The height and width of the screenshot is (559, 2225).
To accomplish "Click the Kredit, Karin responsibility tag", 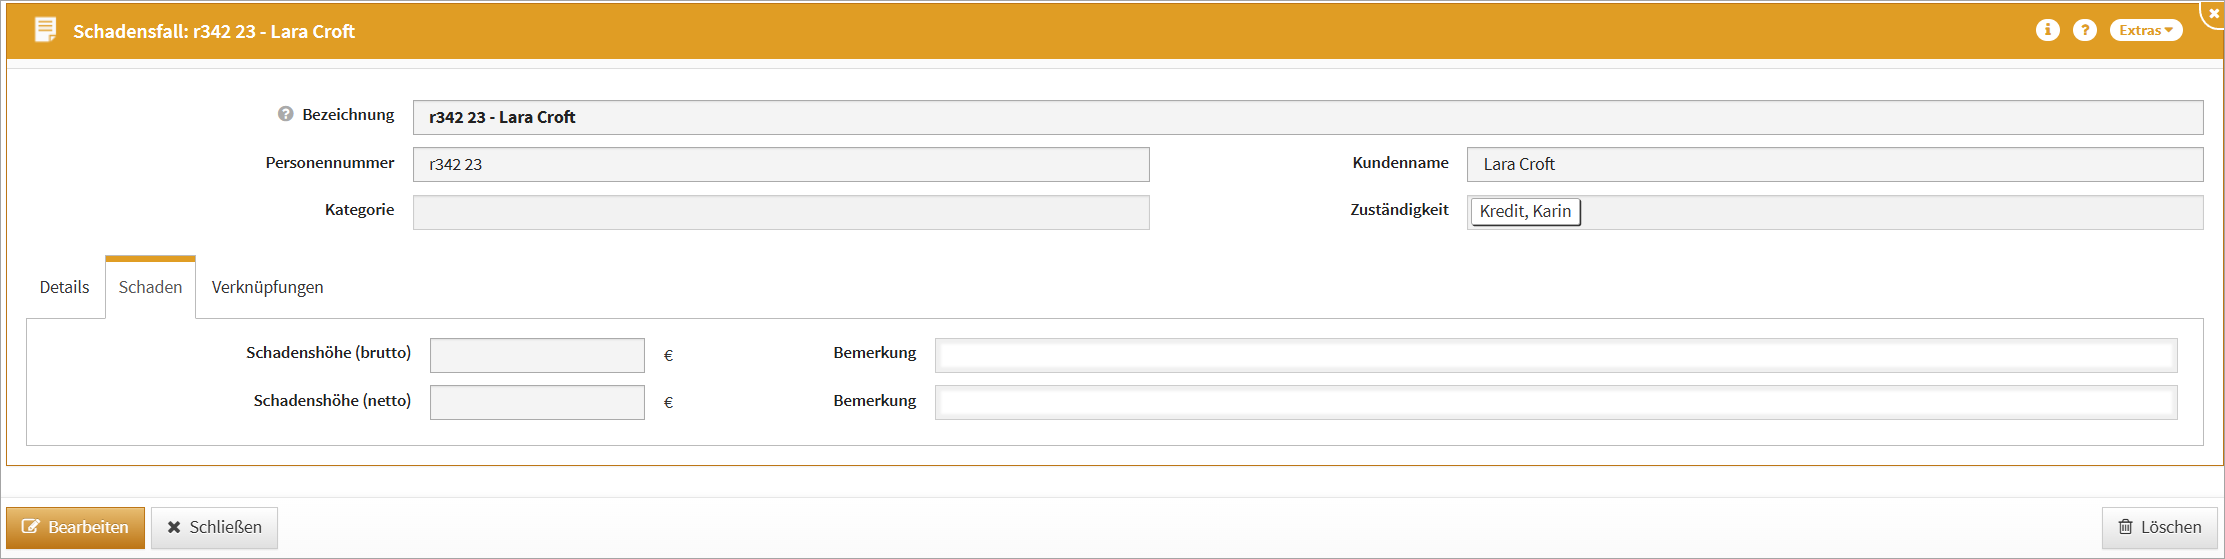I will point(1525,211).
